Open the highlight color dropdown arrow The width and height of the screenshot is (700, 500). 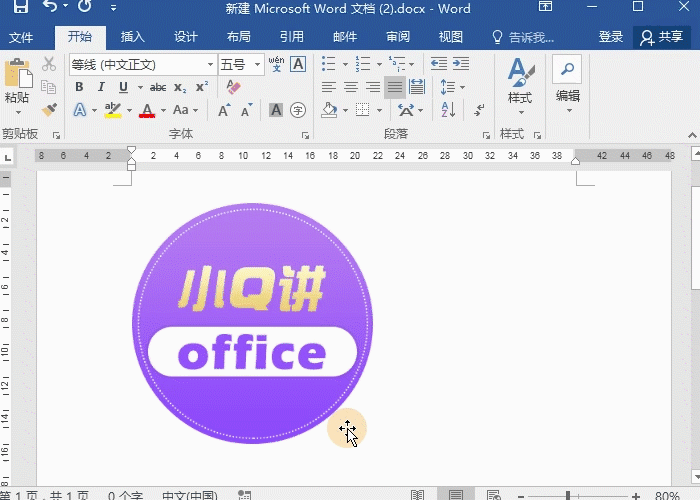pos(129,110)
